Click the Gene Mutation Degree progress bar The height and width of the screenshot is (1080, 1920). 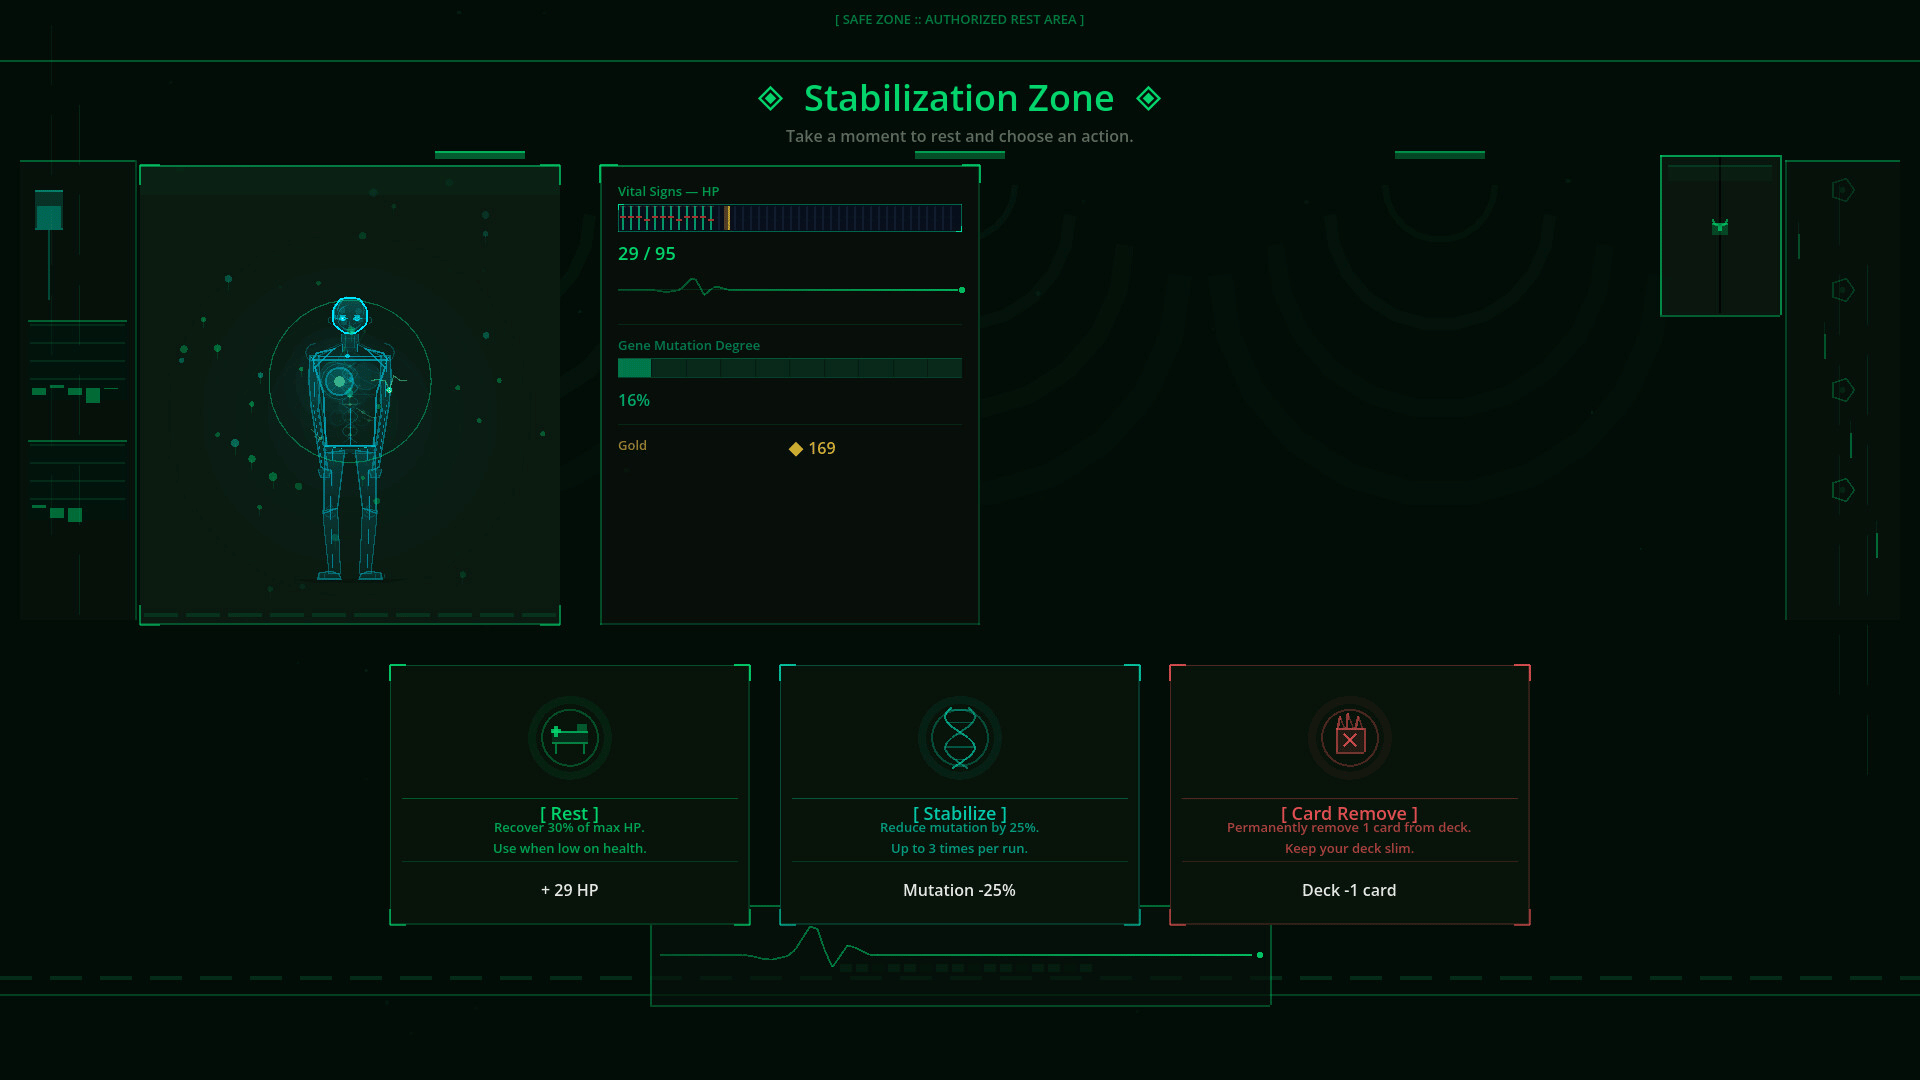point(790,368)
